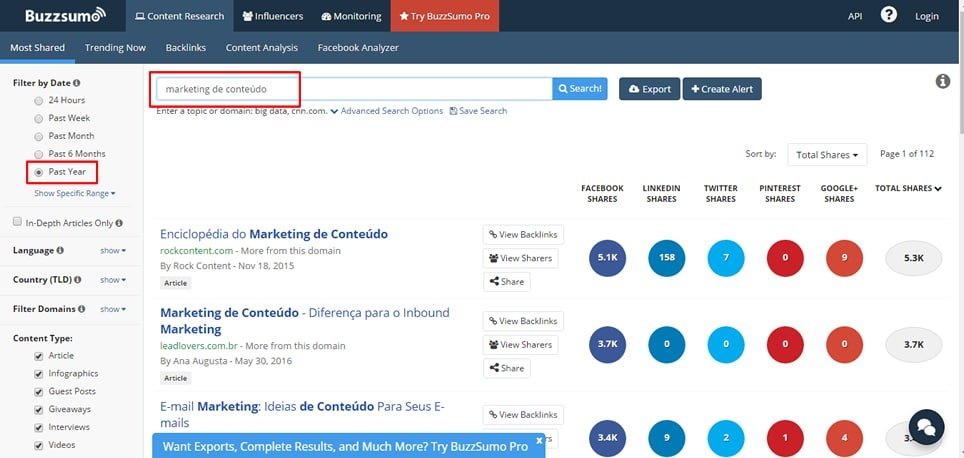The width and height of the screenshot is (964, 458).
Task: Select the Past Month date filter
Action: coord(39,136)
